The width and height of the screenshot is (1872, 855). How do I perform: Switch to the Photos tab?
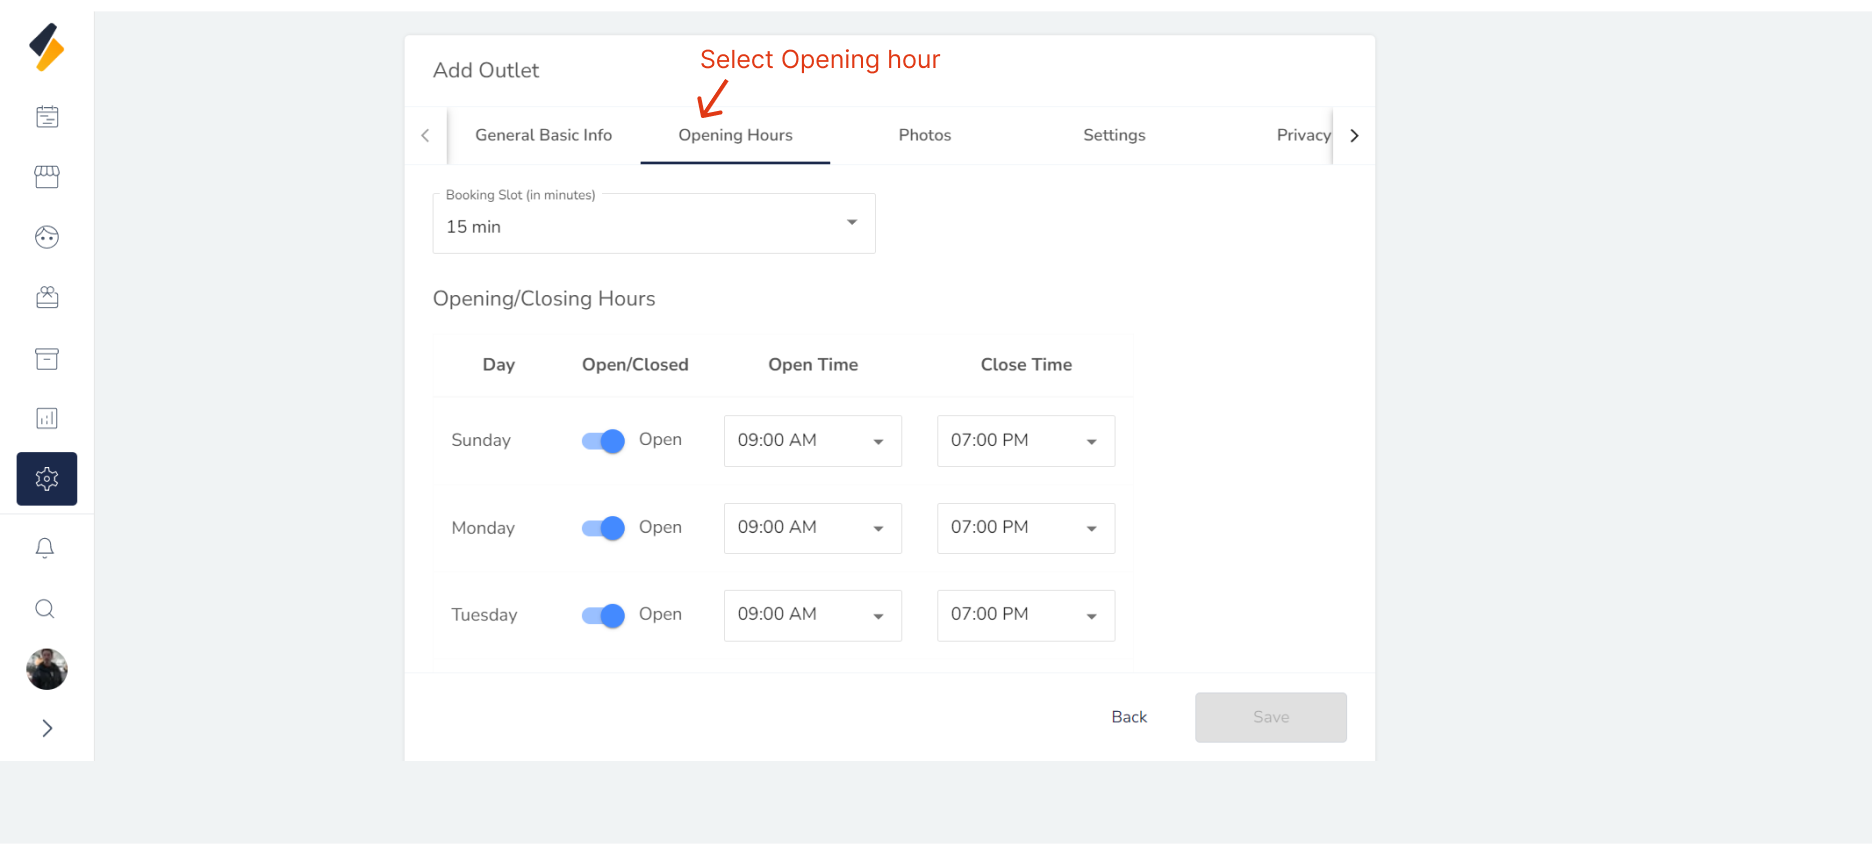pyautogui.click(x=924, y=135)
